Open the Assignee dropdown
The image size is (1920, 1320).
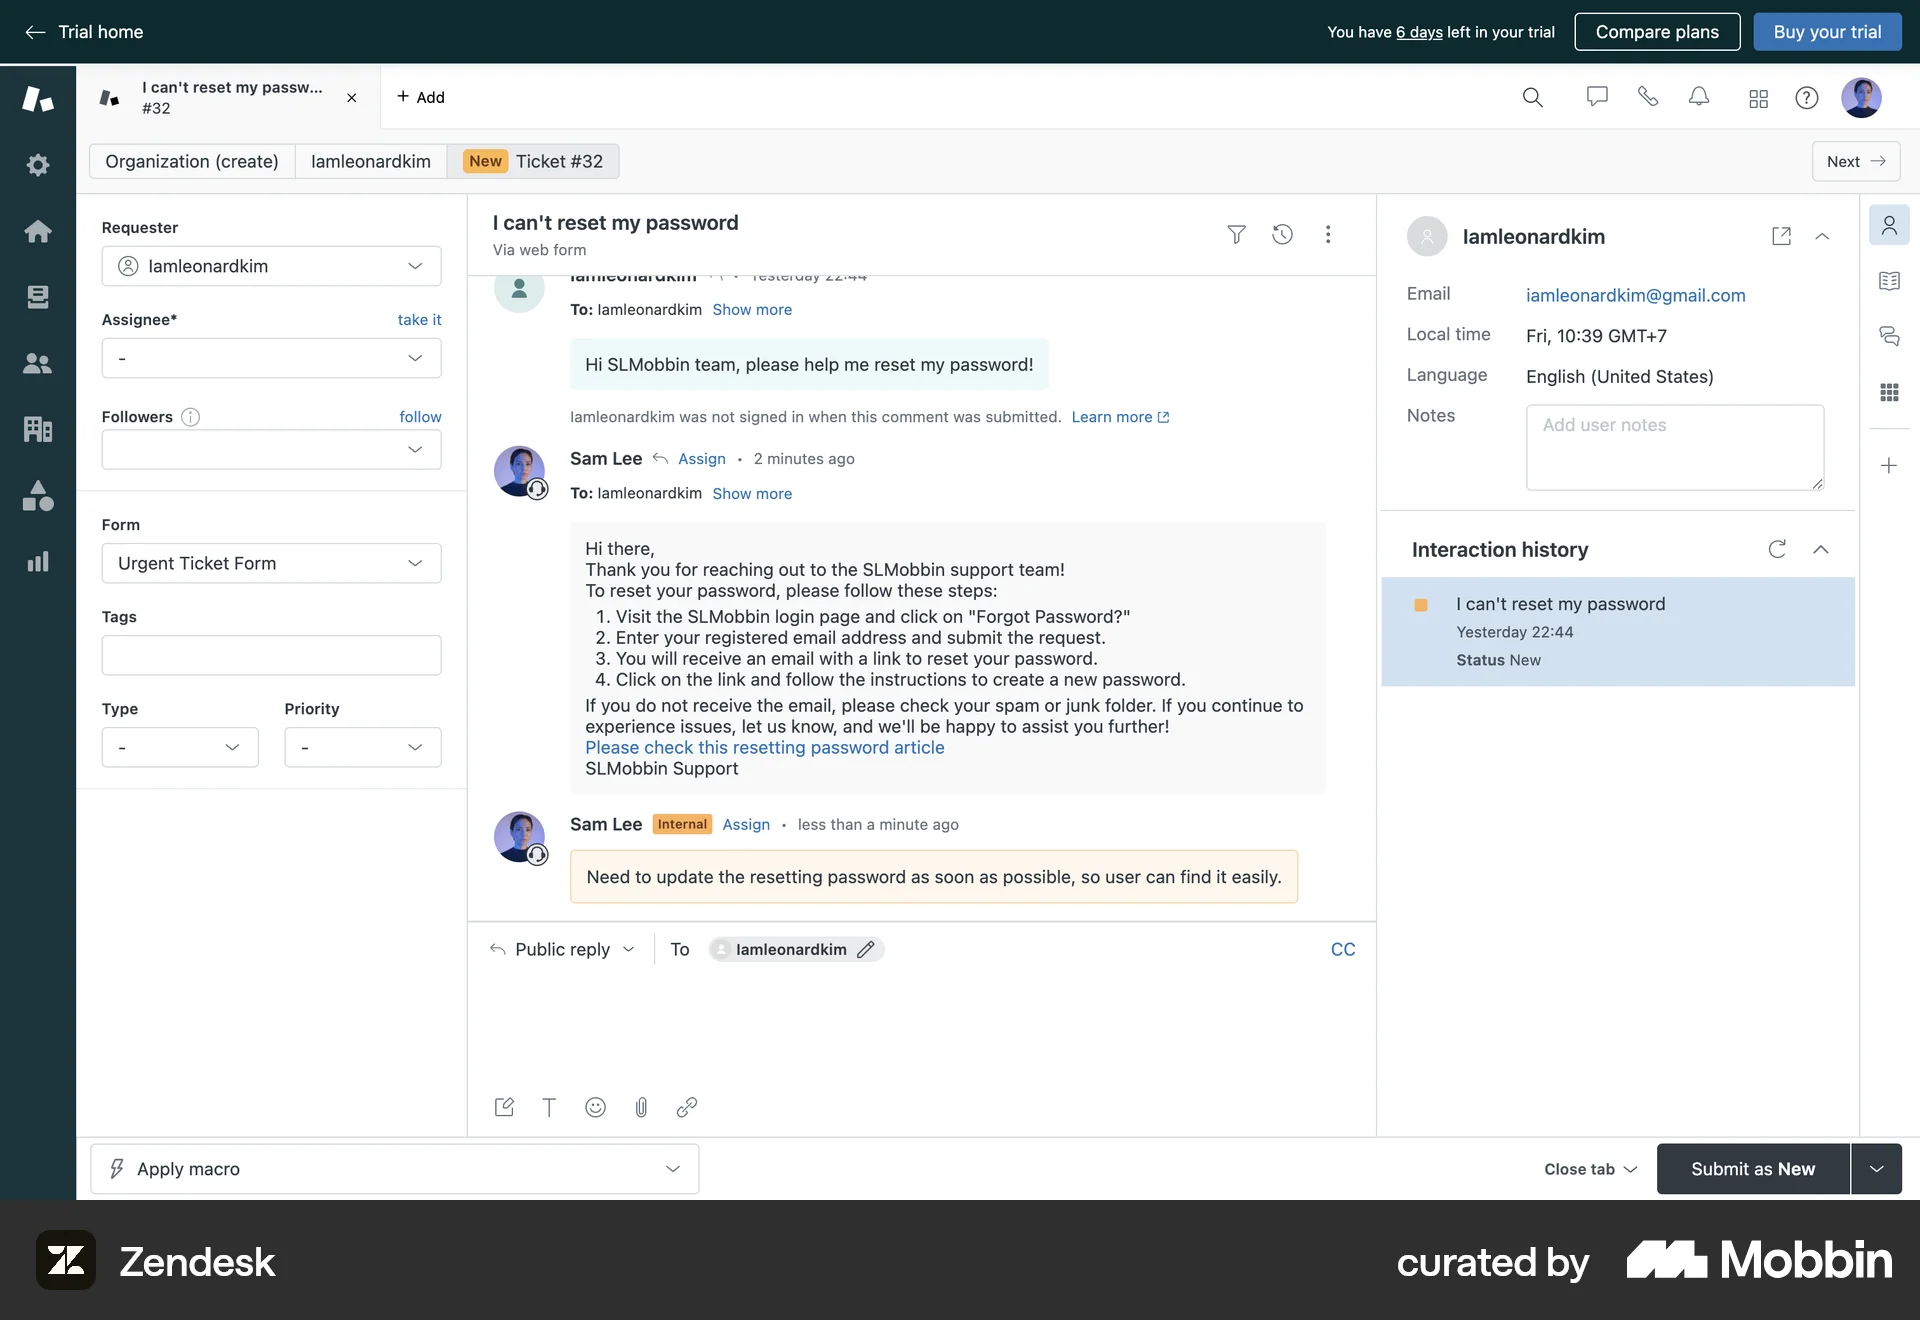[271, 358]
